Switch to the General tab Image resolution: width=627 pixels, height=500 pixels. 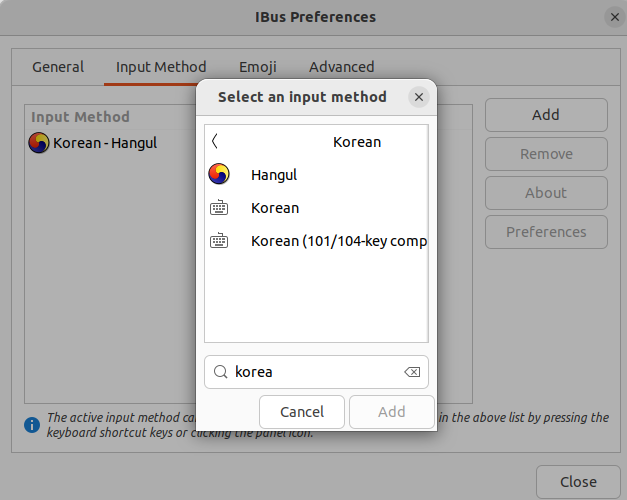[x=58, y=67]
